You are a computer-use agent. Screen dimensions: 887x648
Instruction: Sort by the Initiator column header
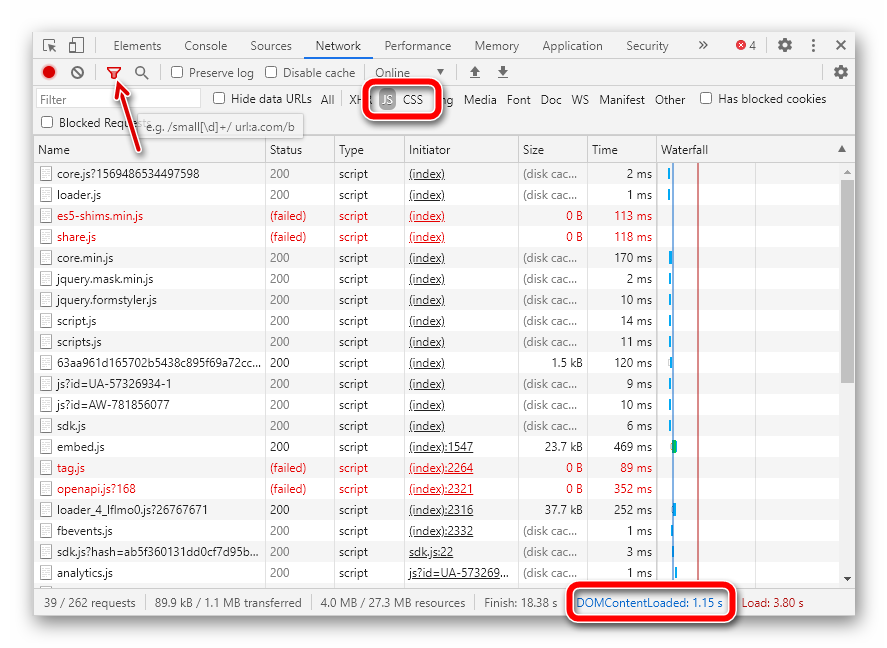click(x=461, y=150)
